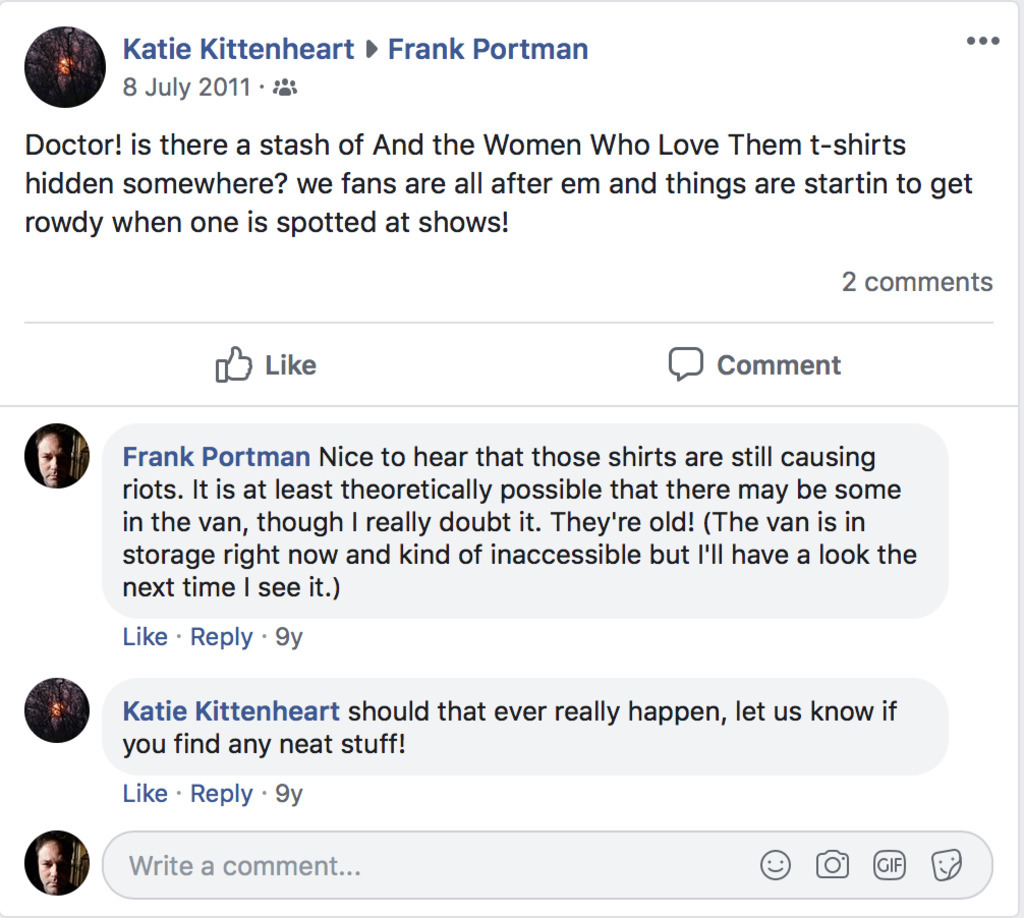Screen dimensions: 1024x918
Task: Click the camera photo attach icon
Action: tap(832, 865)
